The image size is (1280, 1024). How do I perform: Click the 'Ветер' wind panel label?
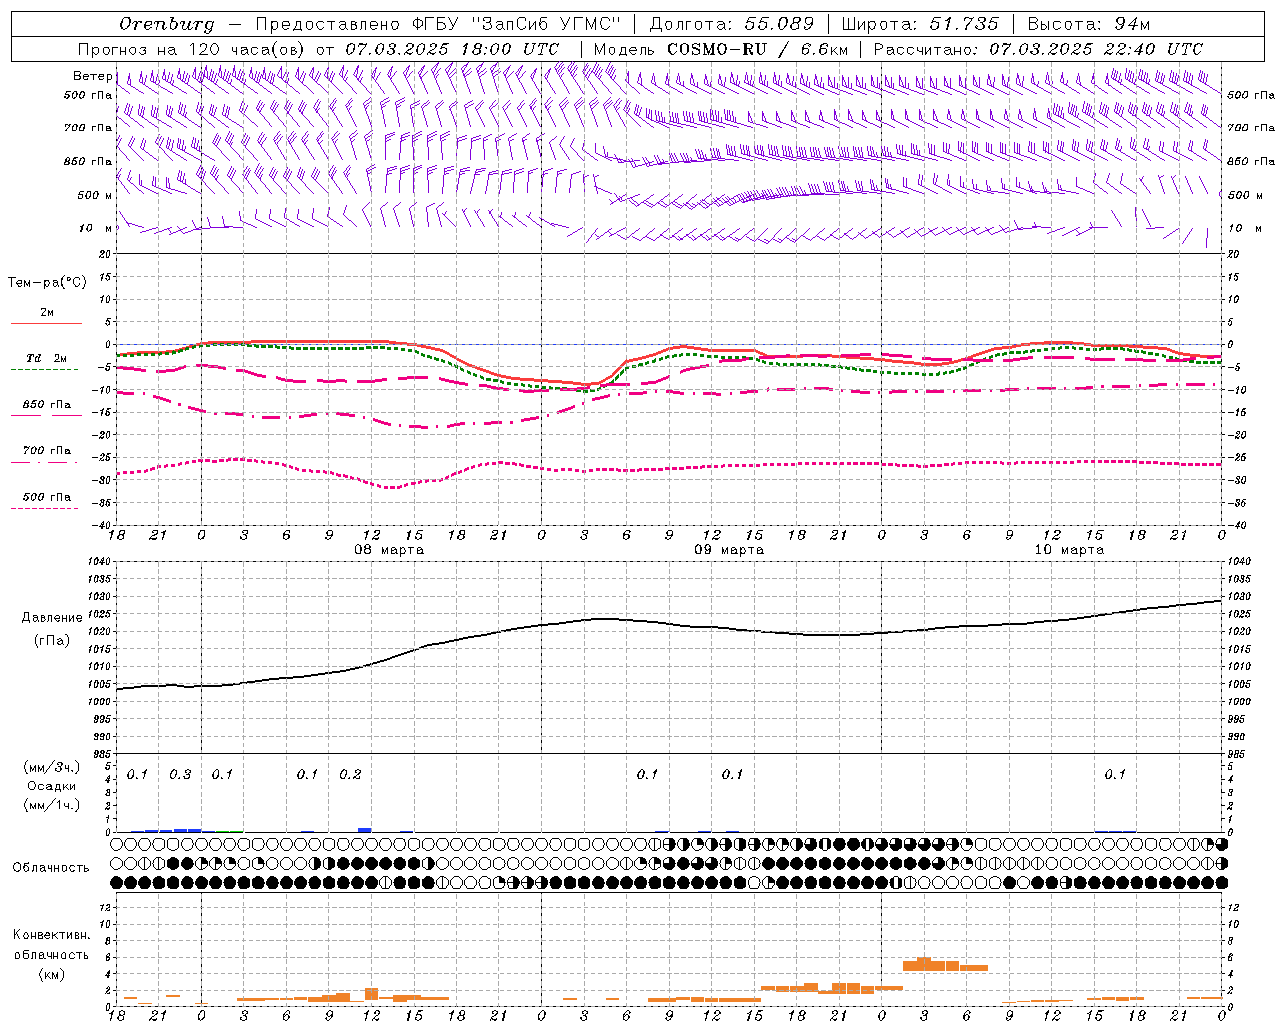(93, 76)
